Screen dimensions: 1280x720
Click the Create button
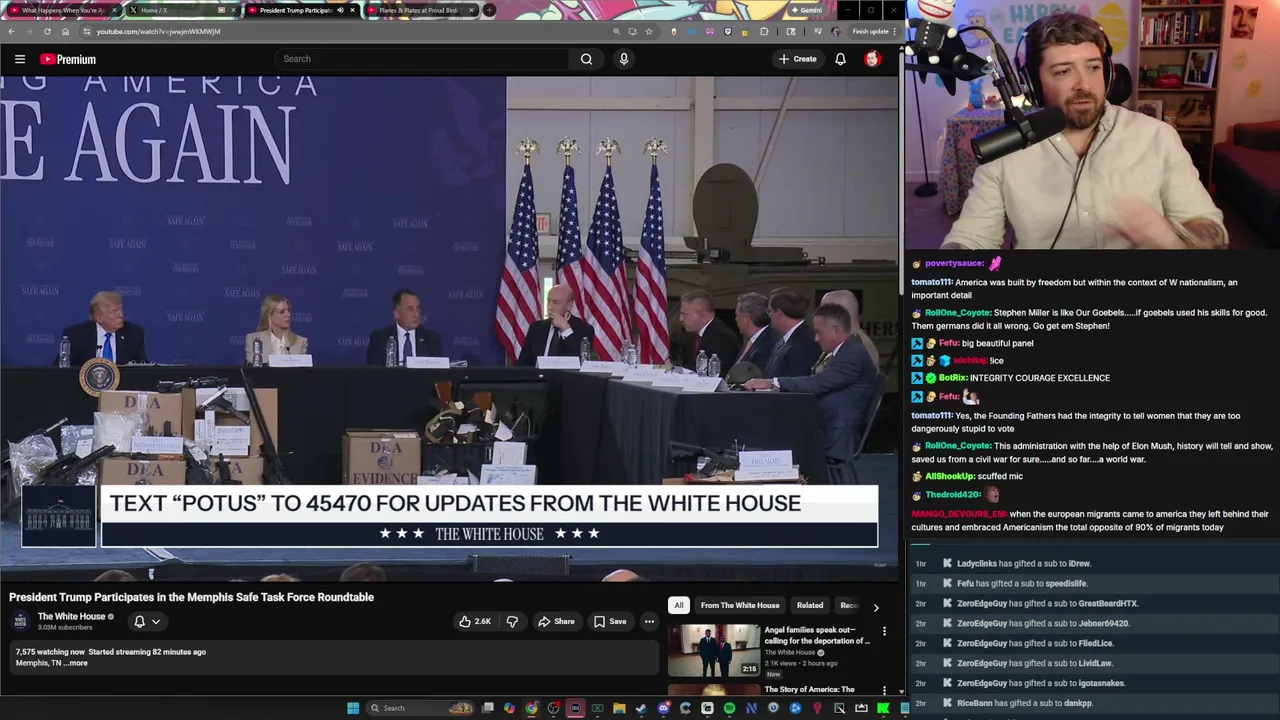point(798,59)
